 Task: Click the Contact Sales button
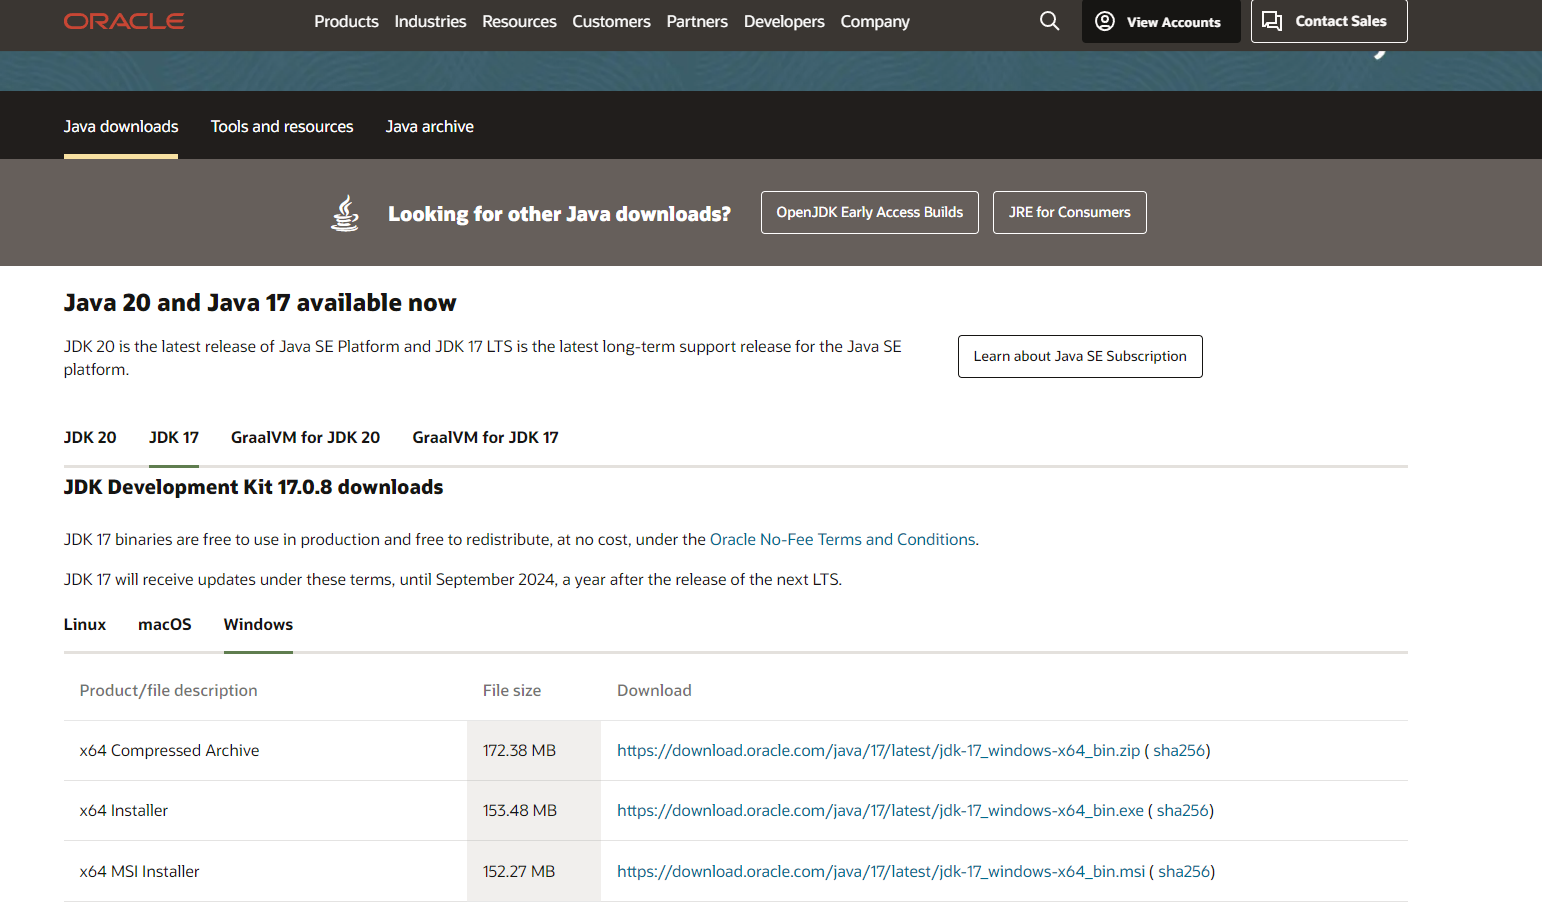(1329, 21)
